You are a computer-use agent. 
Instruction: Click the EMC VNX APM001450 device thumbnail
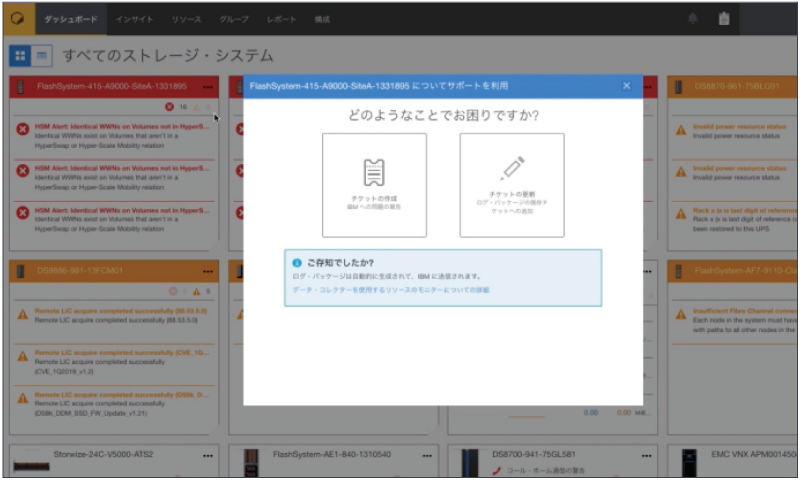689,462
